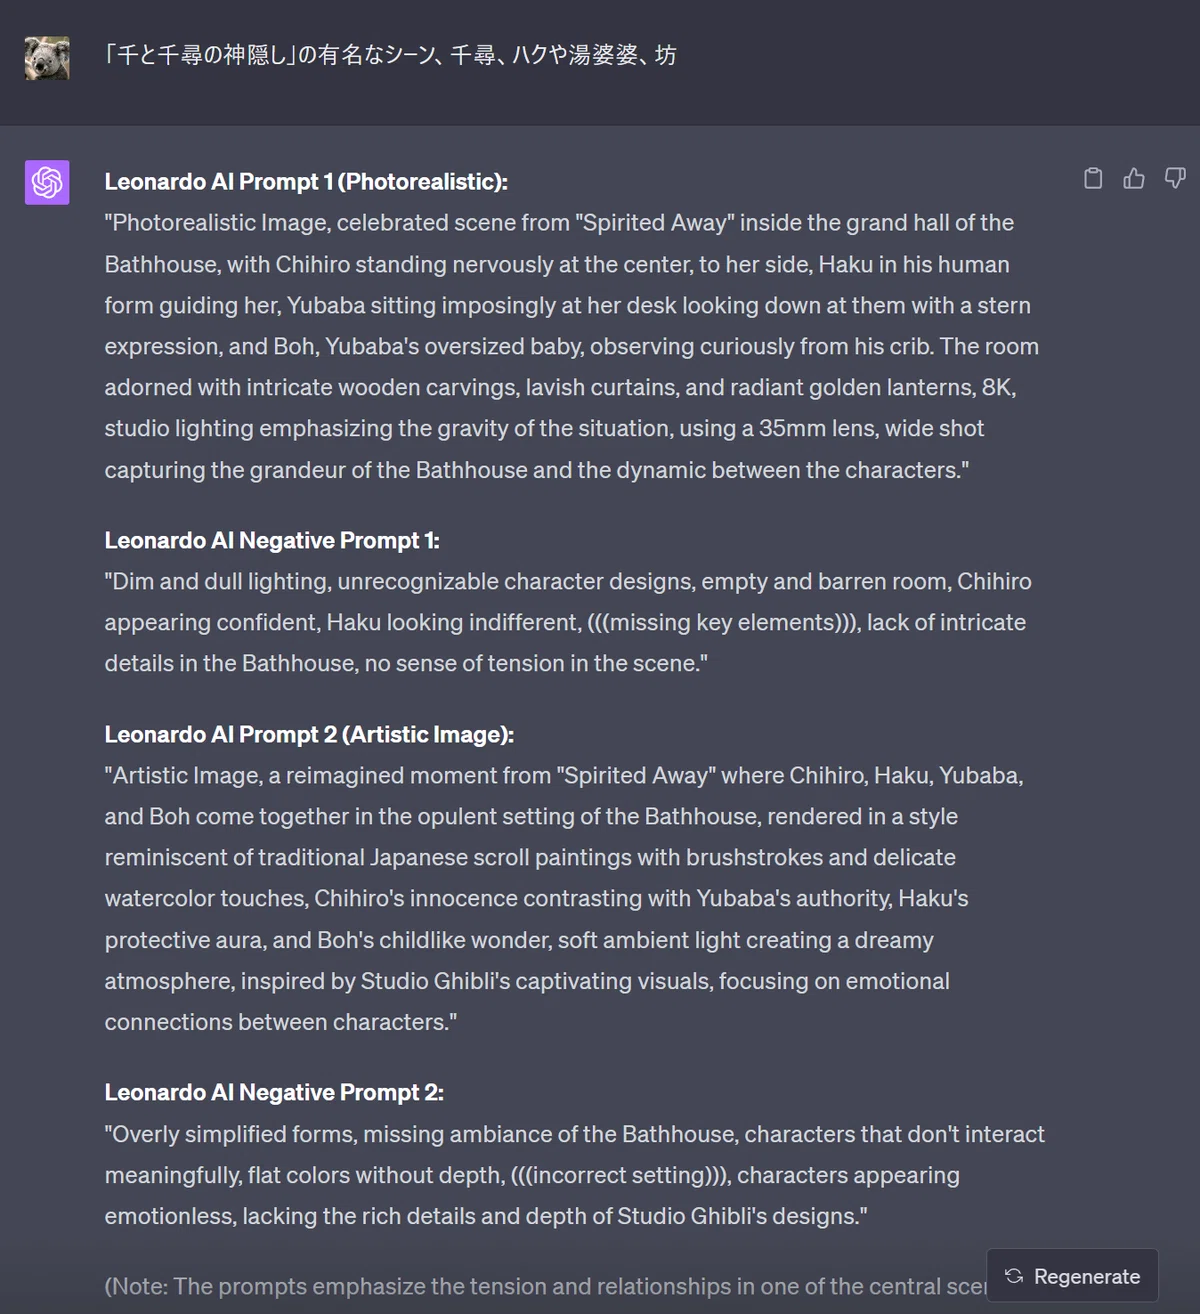Click the 'Leonardo AI Negative Prompt 2' heading
This screenshot has width=1200, height=1314.
pyautogui.click(x=274, y=1093)
